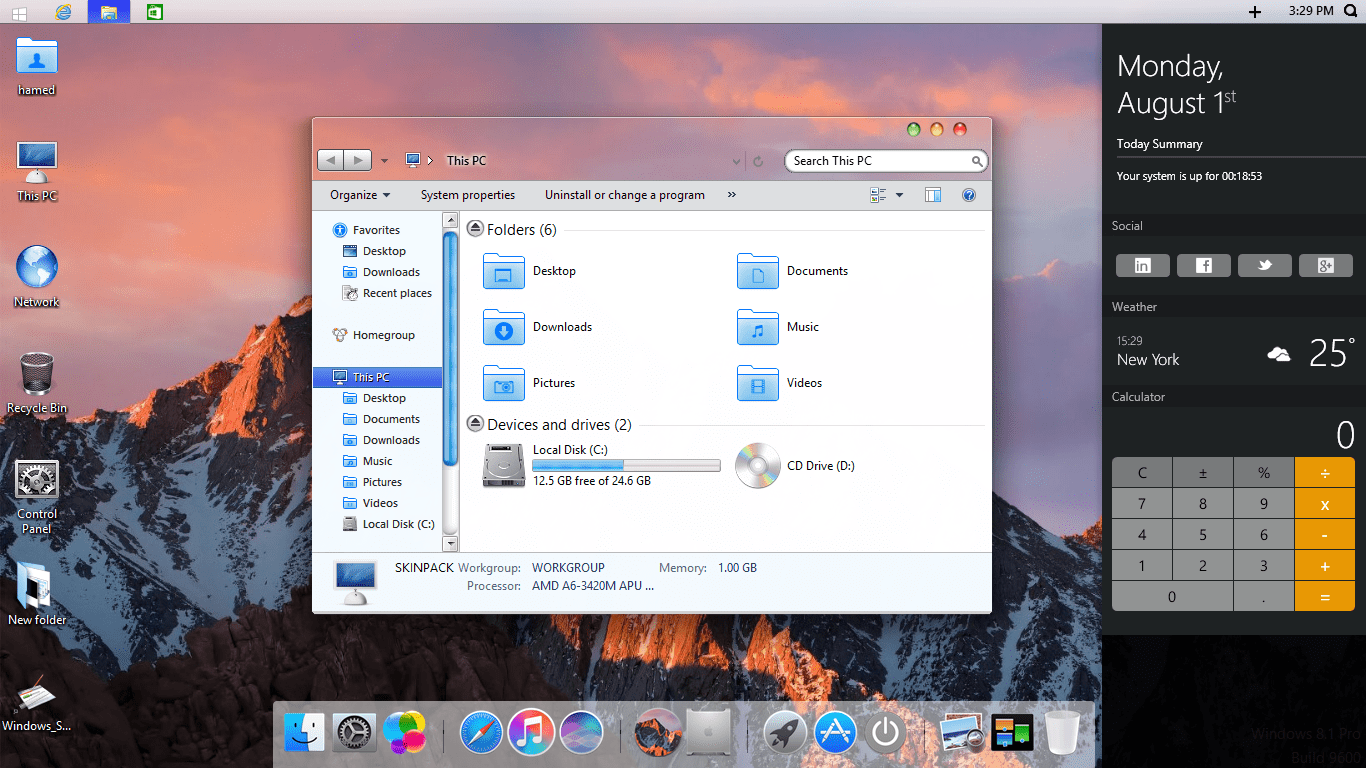Open help question mark in Explorer
1366x768 pixels.
click(968, 195)
